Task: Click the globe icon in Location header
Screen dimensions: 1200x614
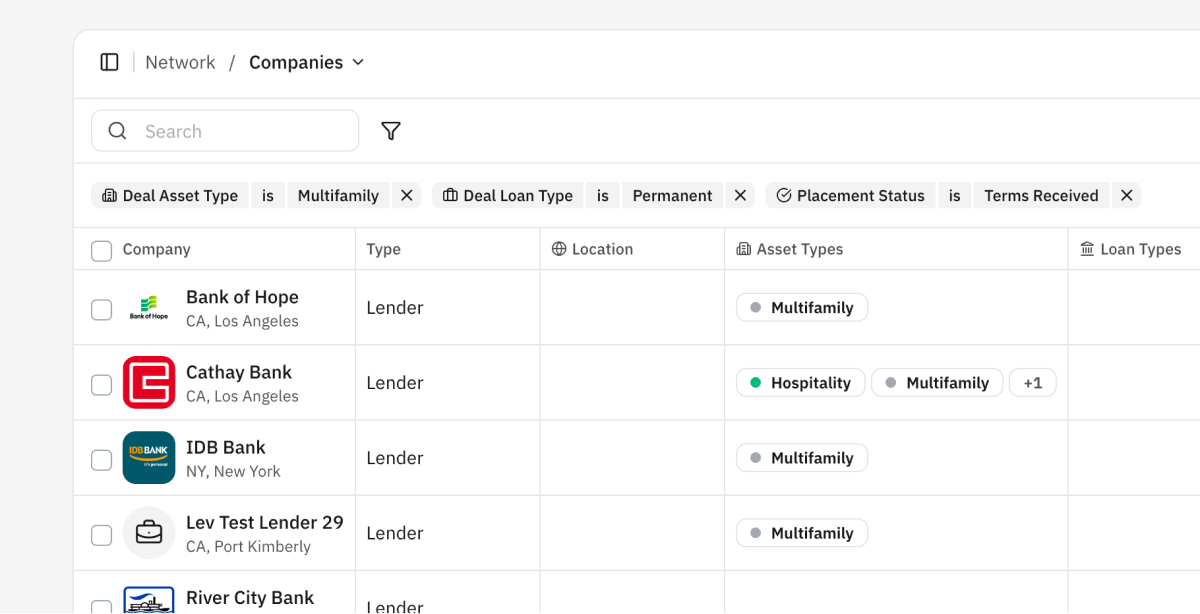Action: pyautogui.click(x=557, y=248)
